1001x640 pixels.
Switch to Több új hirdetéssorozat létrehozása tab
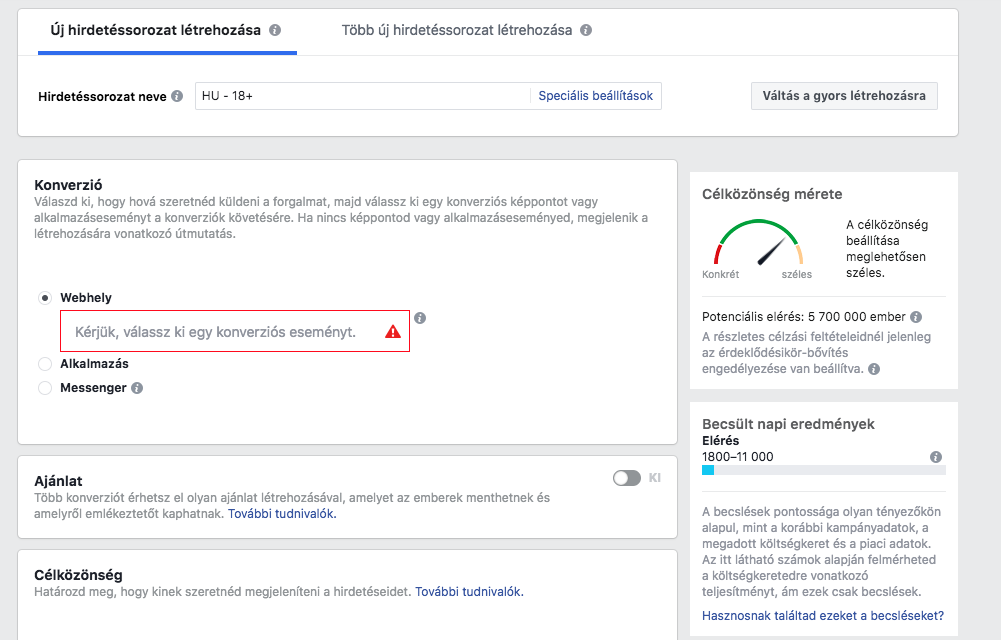point(466,31)
